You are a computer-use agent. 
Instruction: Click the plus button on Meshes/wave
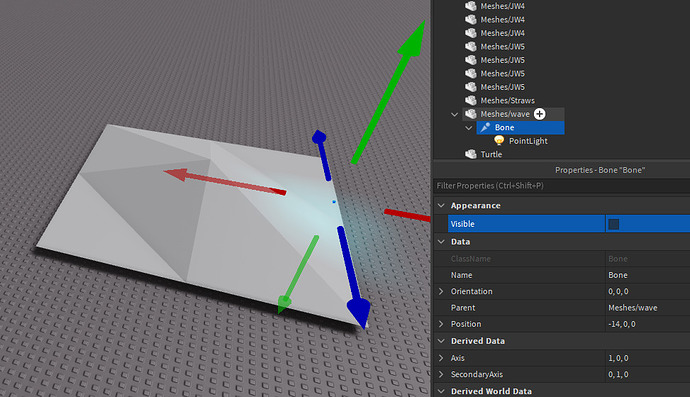tap(540, 114)
